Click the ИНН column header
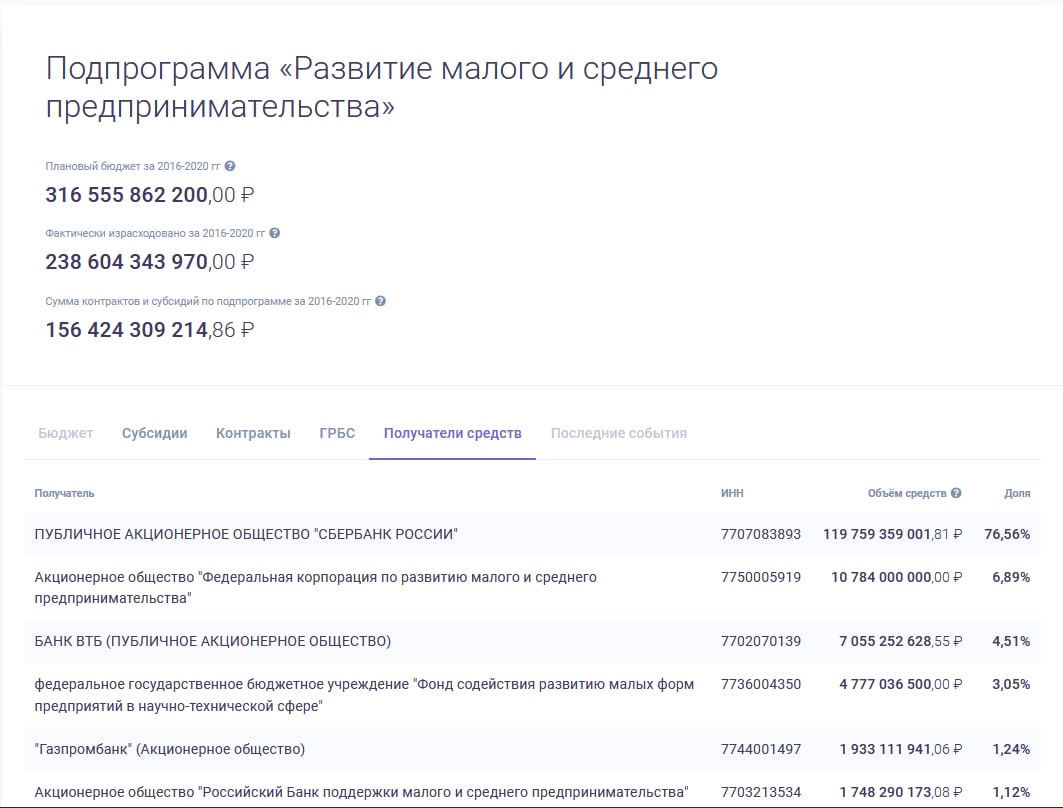1063x808 pixels. click(732, 493)
